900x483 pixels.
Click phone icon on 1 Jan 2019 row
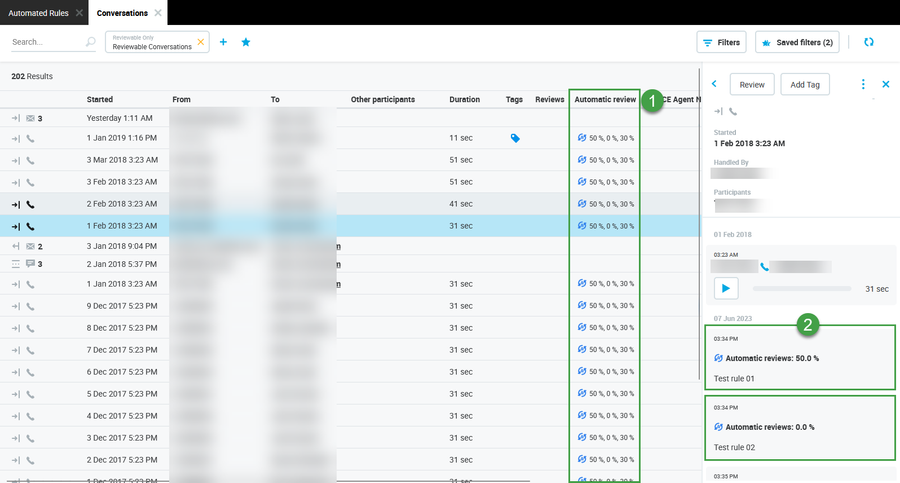[30, 138]
